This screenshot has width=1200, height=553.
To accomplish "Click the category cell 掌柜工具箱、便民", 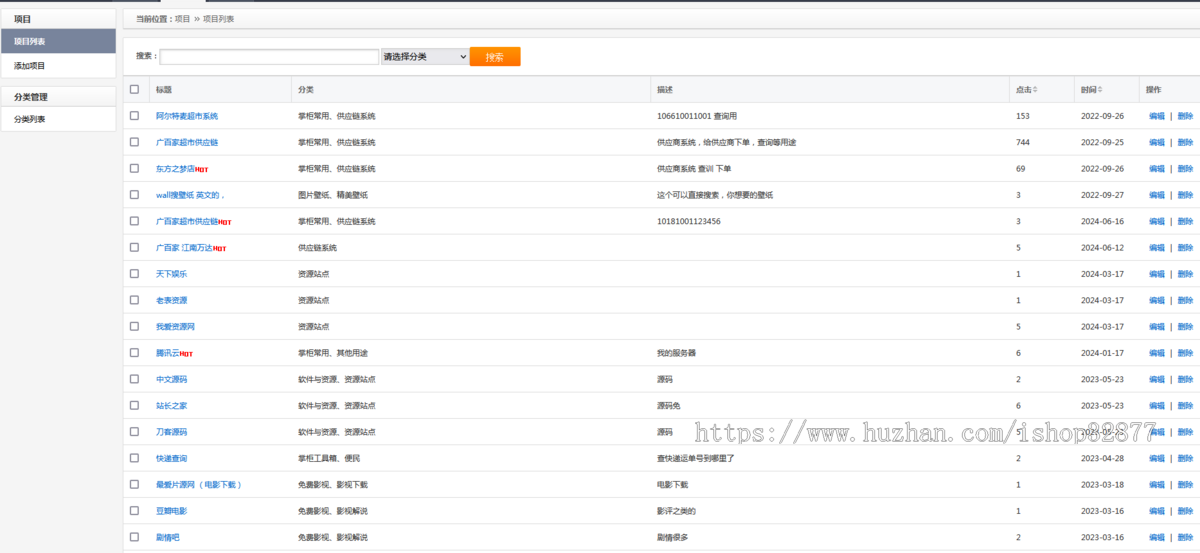I will tap(329, 458).
